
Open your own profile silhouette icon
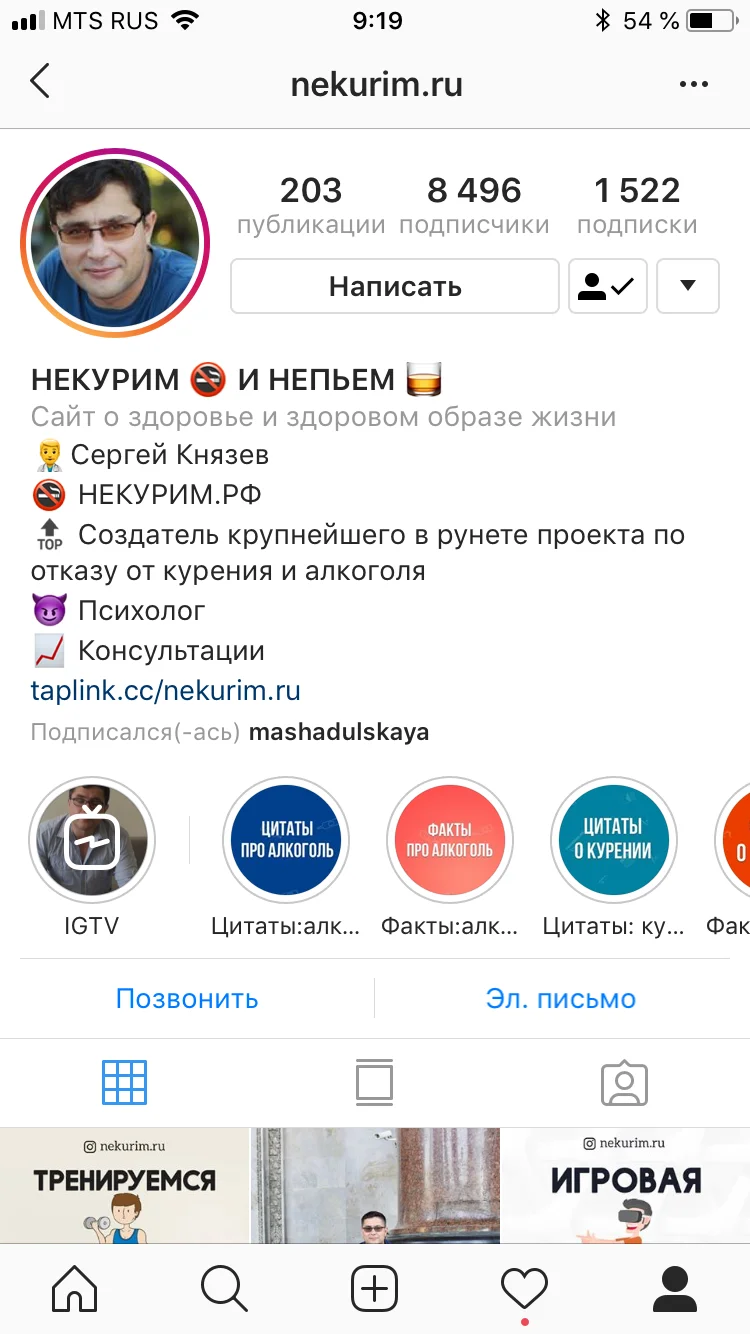(675, 1288)
